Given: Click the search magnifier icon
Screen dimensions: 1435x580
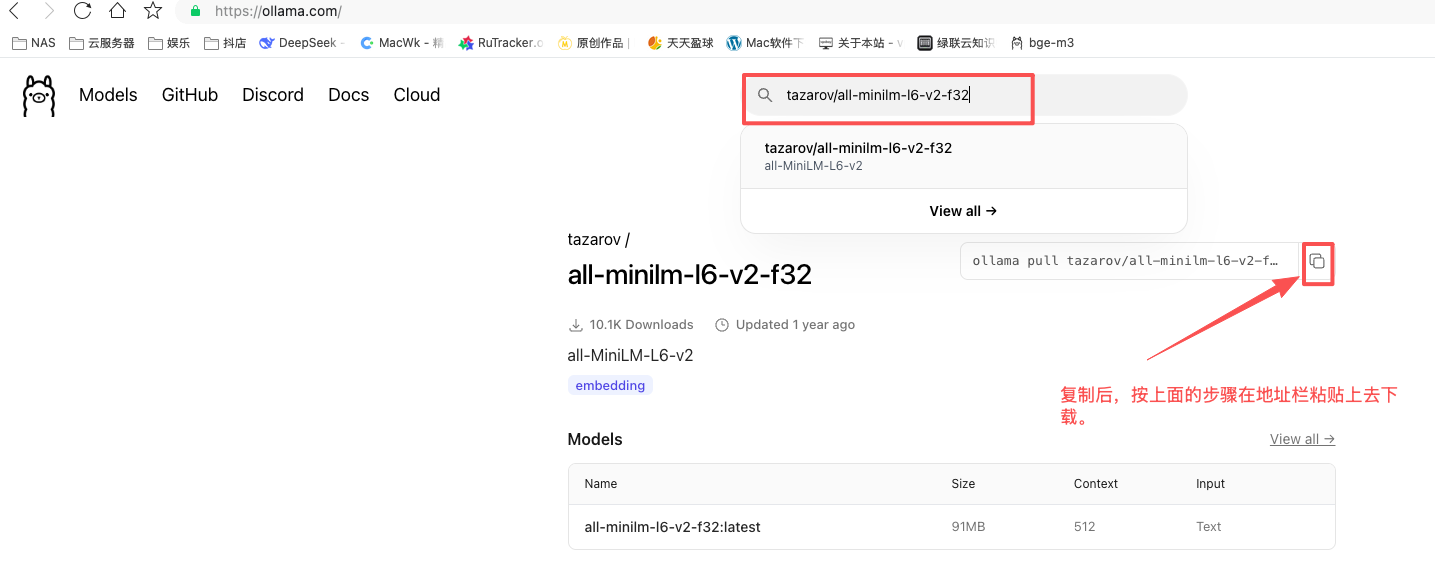Looking at the screenshot, I should [x=764, y=95].
